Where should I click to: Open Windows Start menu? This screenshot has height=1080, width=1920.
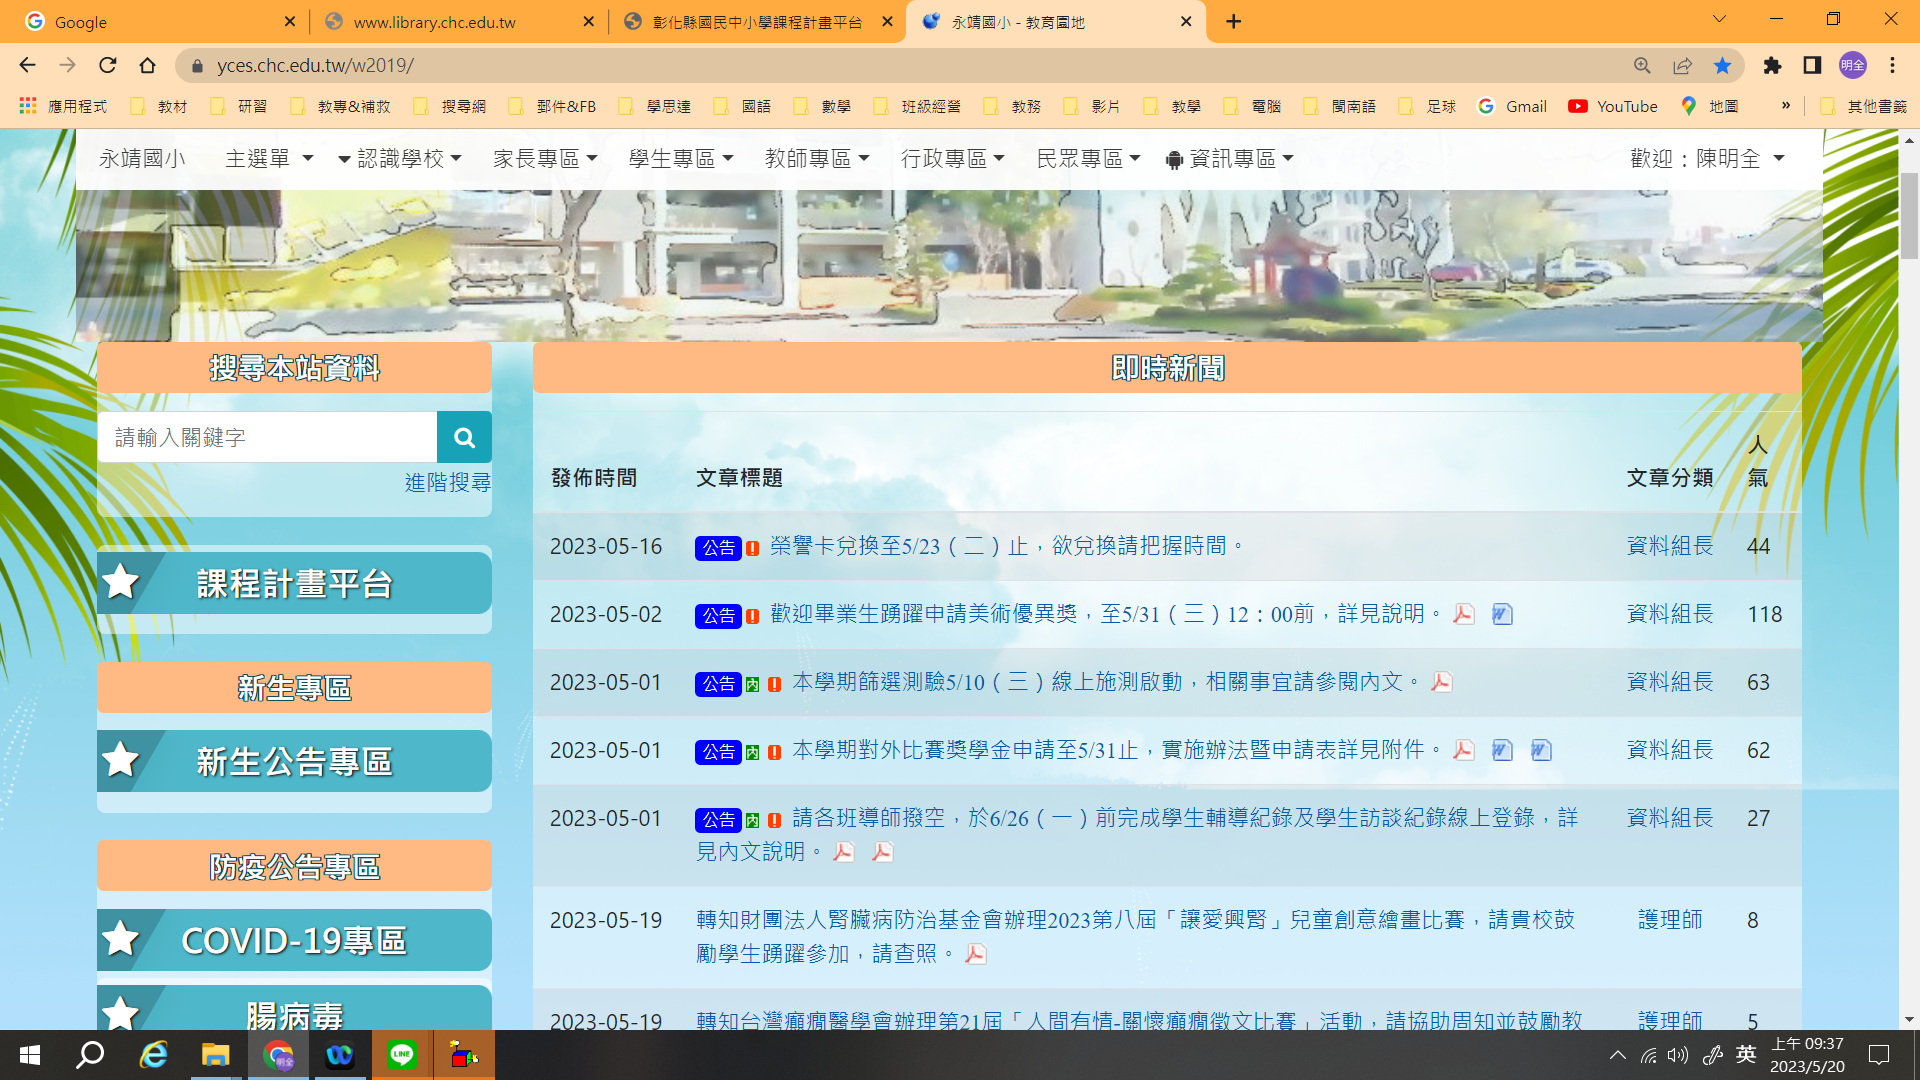pyautogui.click(x=30, y=1055)
